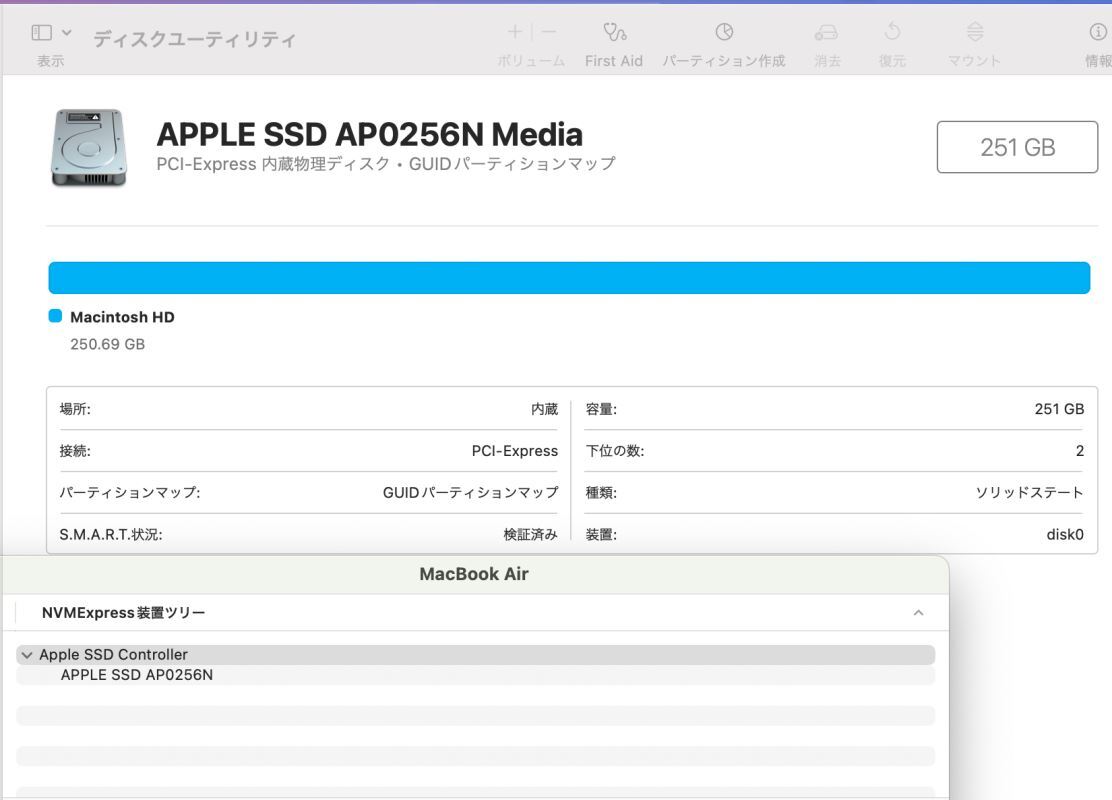The height and width of the screenshot is (800, 1112).
Task: Open the view options chevron beside sidebar icon
Action: [67, 33]
